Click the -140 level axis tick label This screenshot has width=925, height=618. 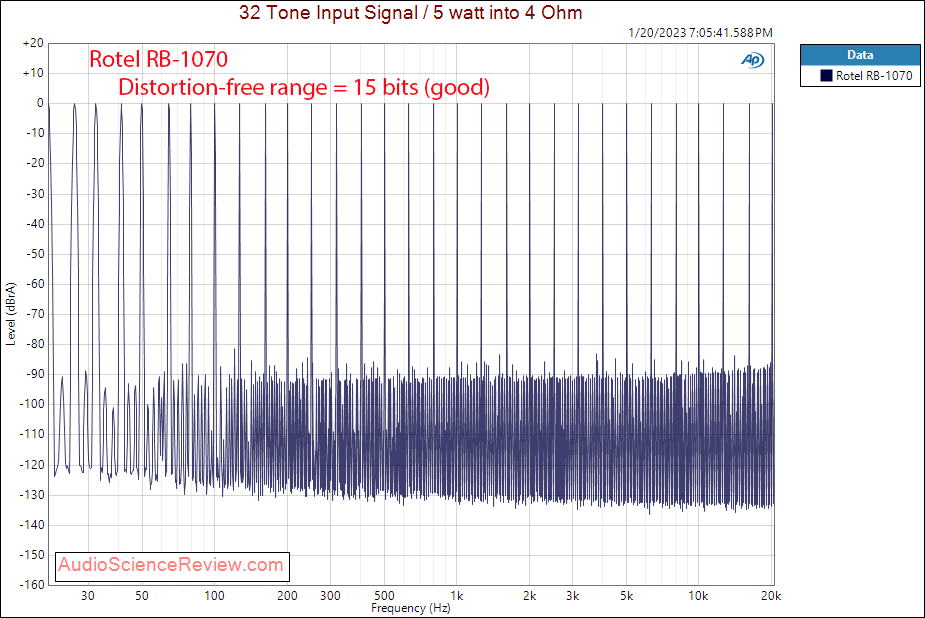click(x=32, y=525)
